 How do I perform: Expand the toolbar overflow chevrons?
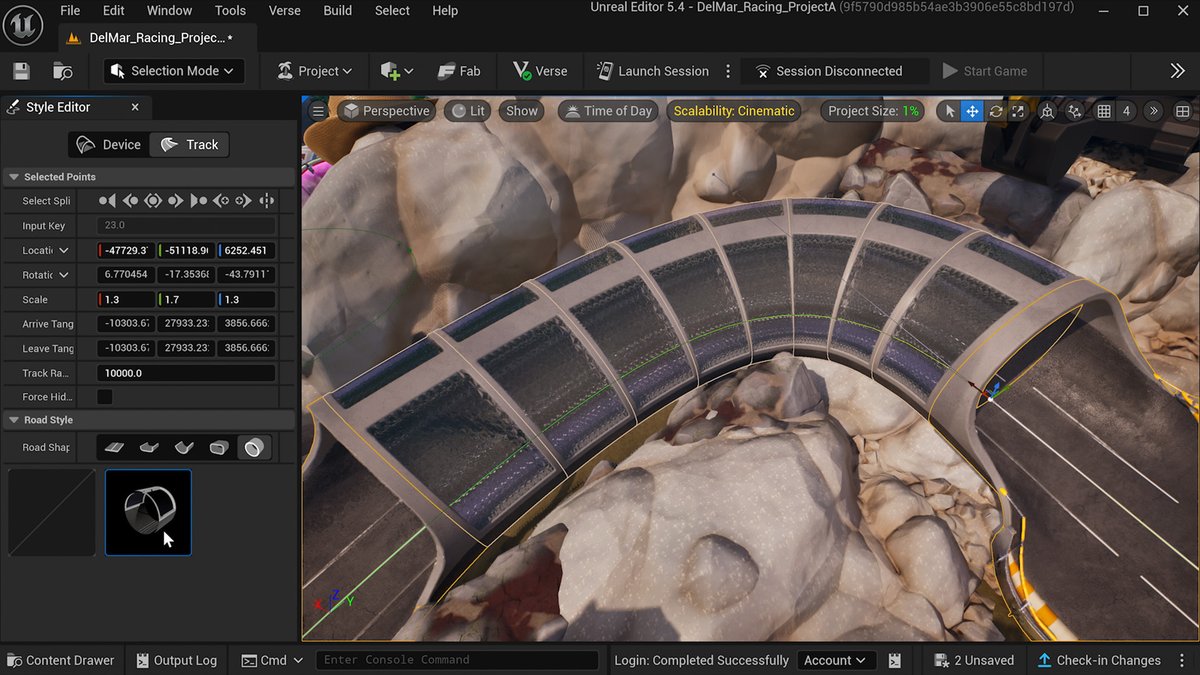tap(1177, 71)
